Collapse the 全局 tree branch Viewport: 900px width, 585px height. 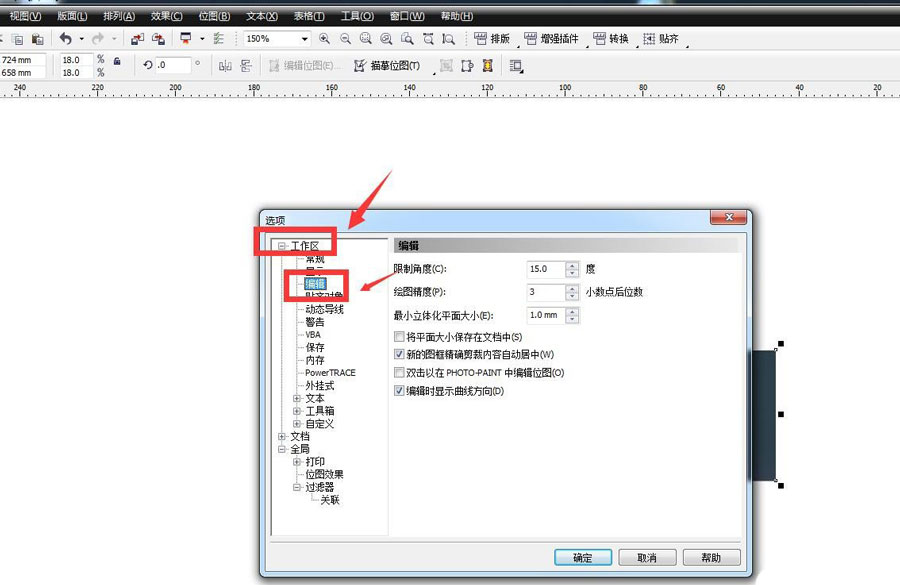click(x=280, y=448)
